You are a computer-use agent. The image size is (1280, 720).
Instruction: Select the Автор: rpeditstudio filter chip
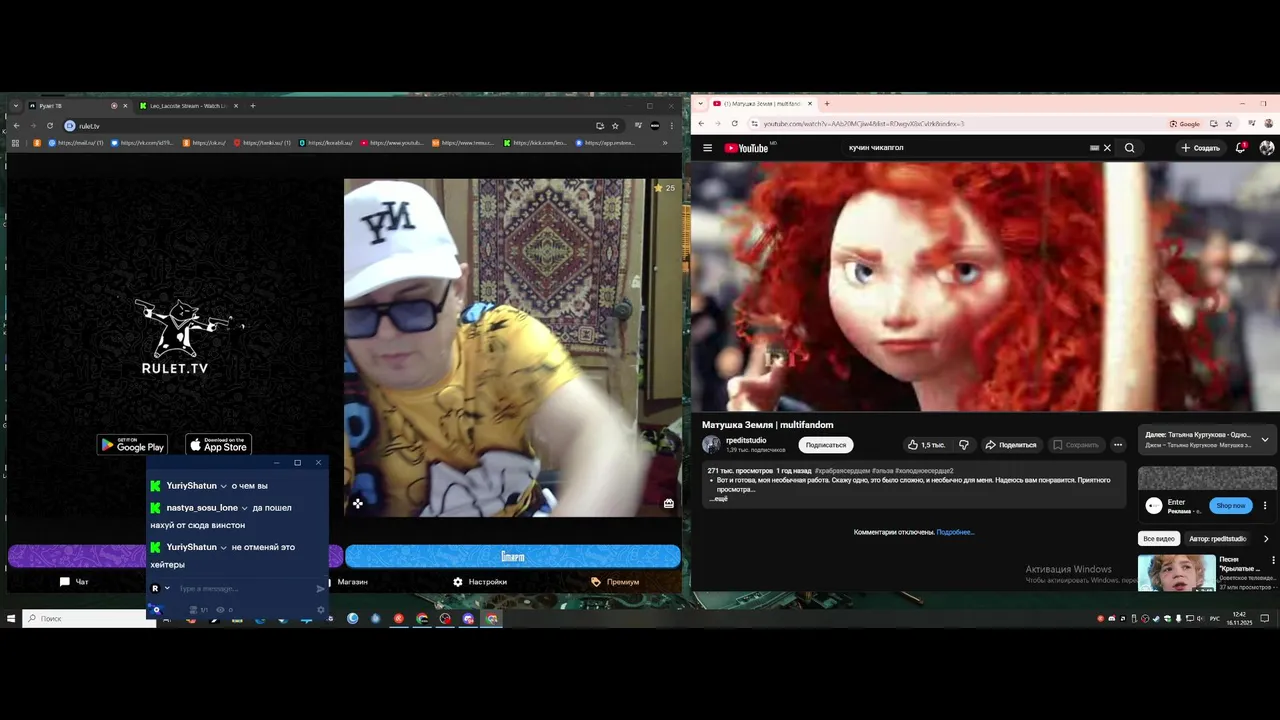[1218, 539]
